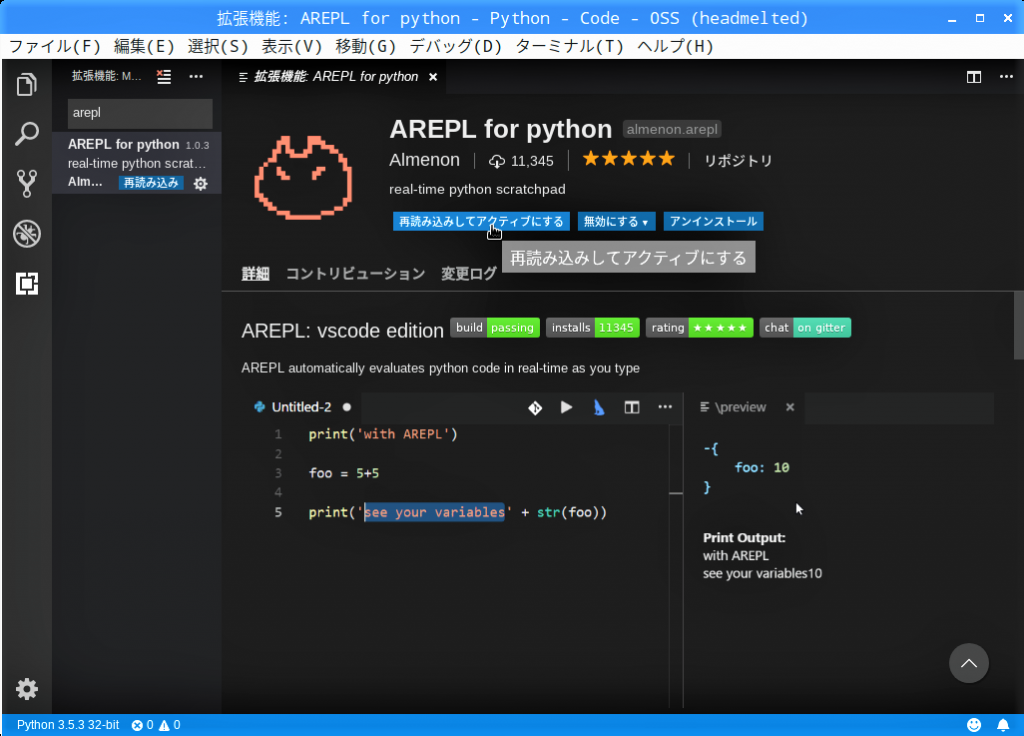The height and width of the screenshot is (736, 1024).
Task: Click the extensions search field containing arepl
Action: (140, 113)
